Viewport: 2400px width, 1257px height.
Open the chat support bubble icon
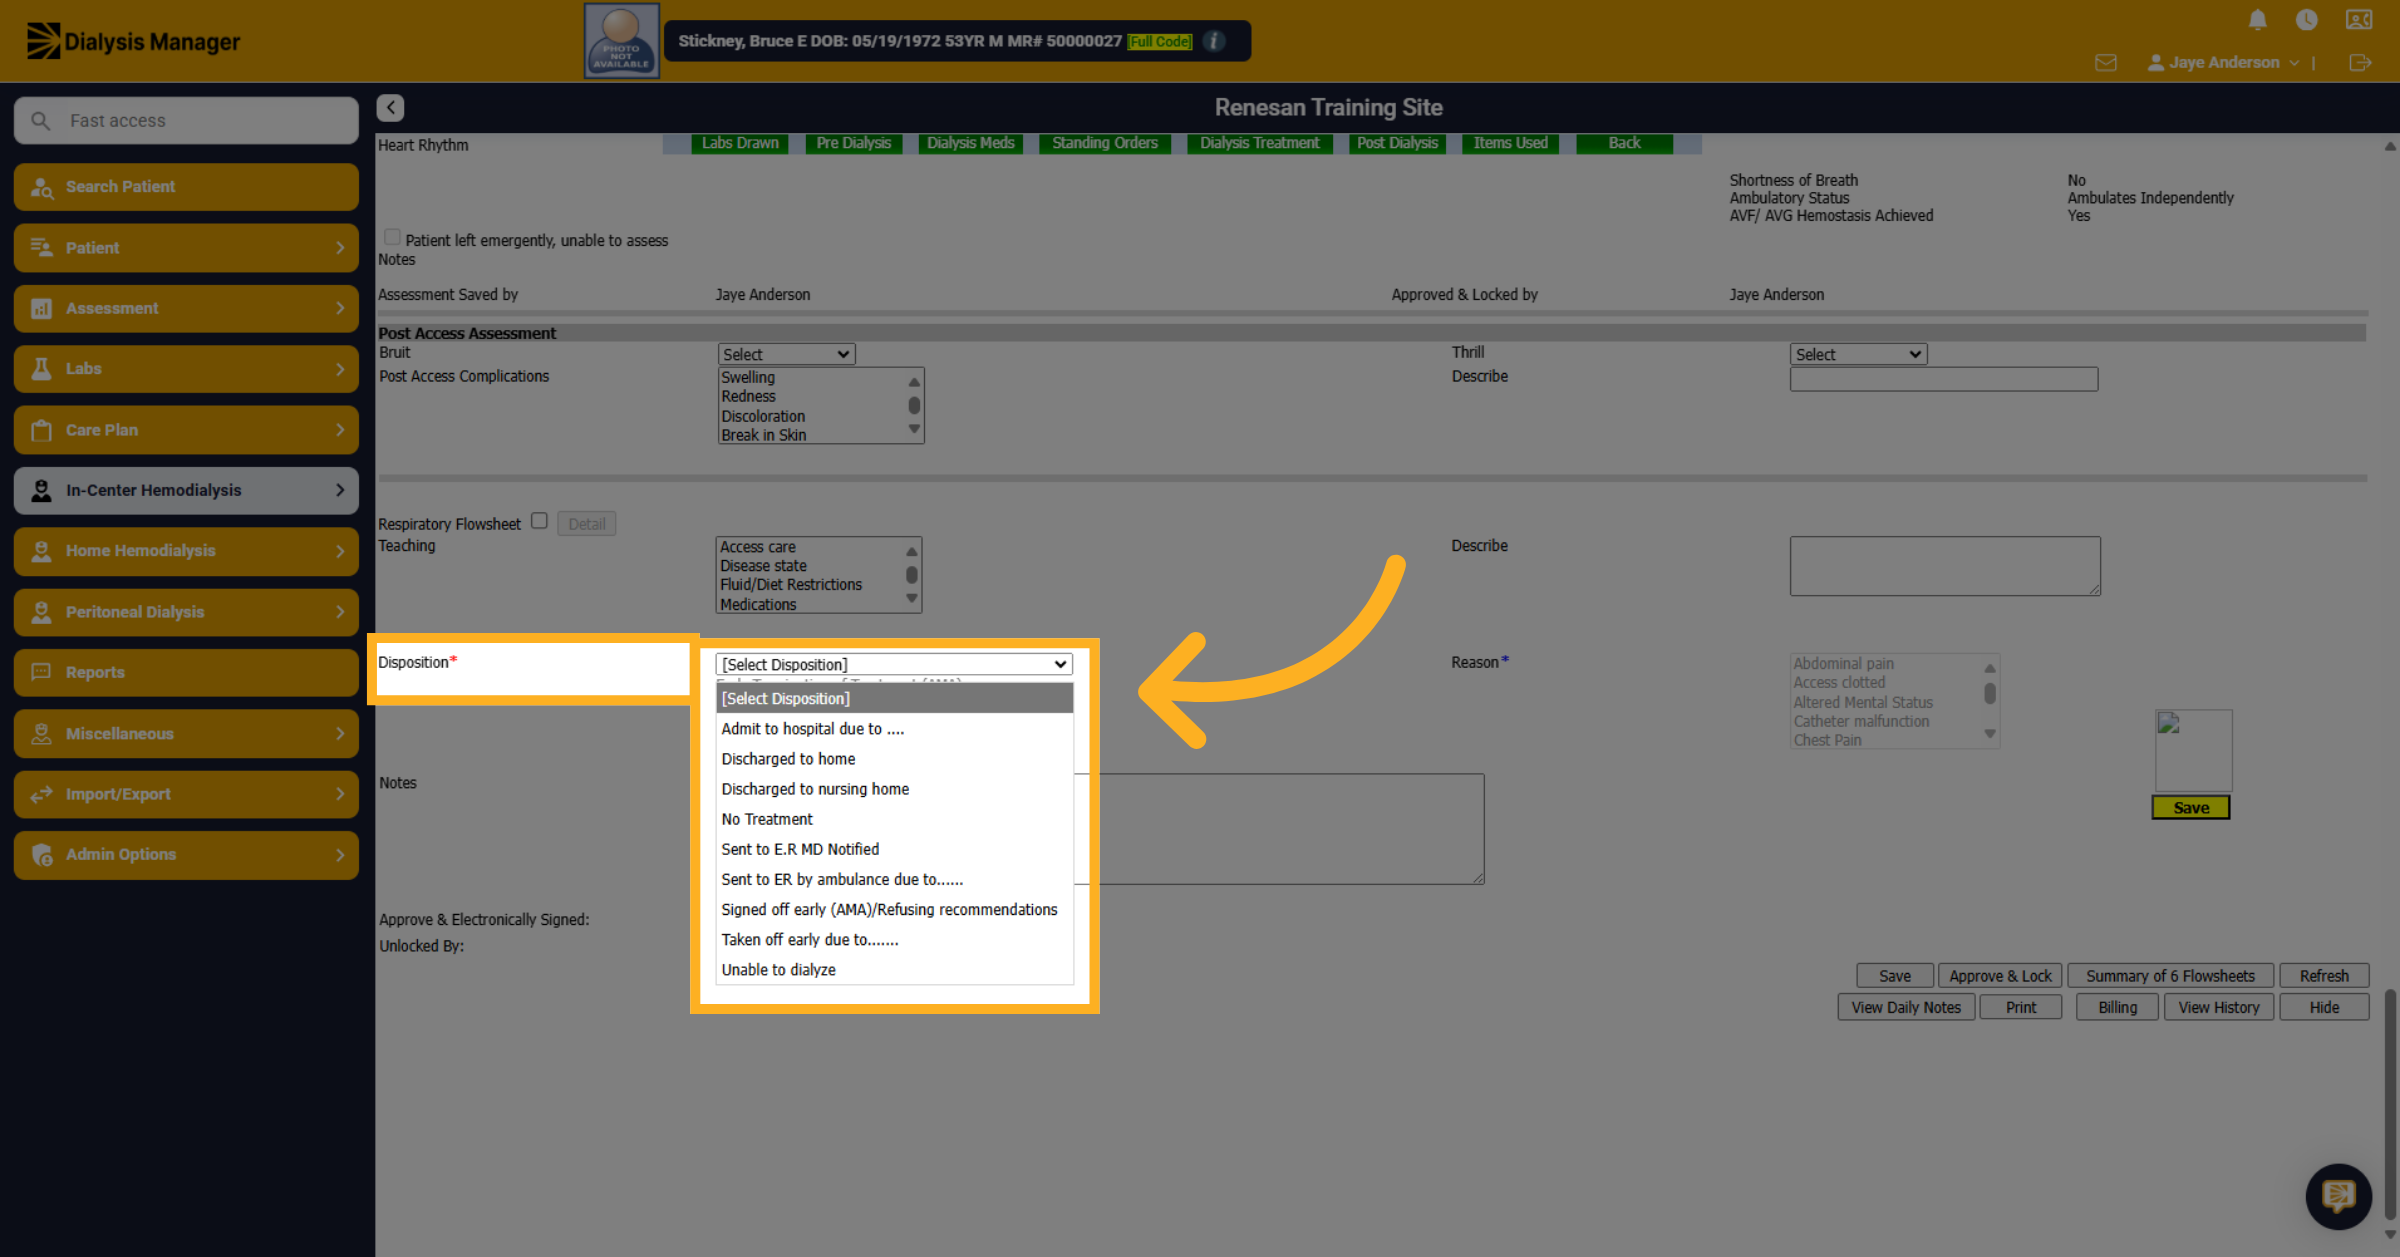point(2338,1195)
